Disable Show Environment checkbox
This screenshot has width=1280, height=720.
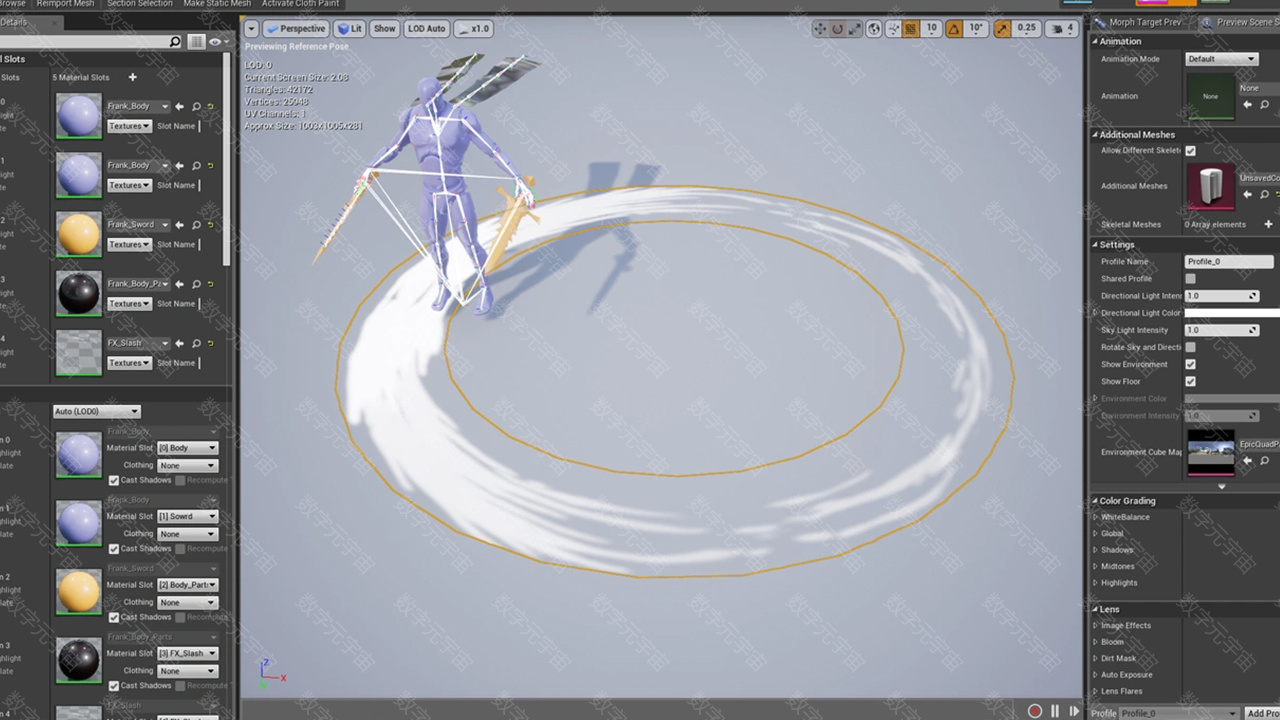(1190, 364)
